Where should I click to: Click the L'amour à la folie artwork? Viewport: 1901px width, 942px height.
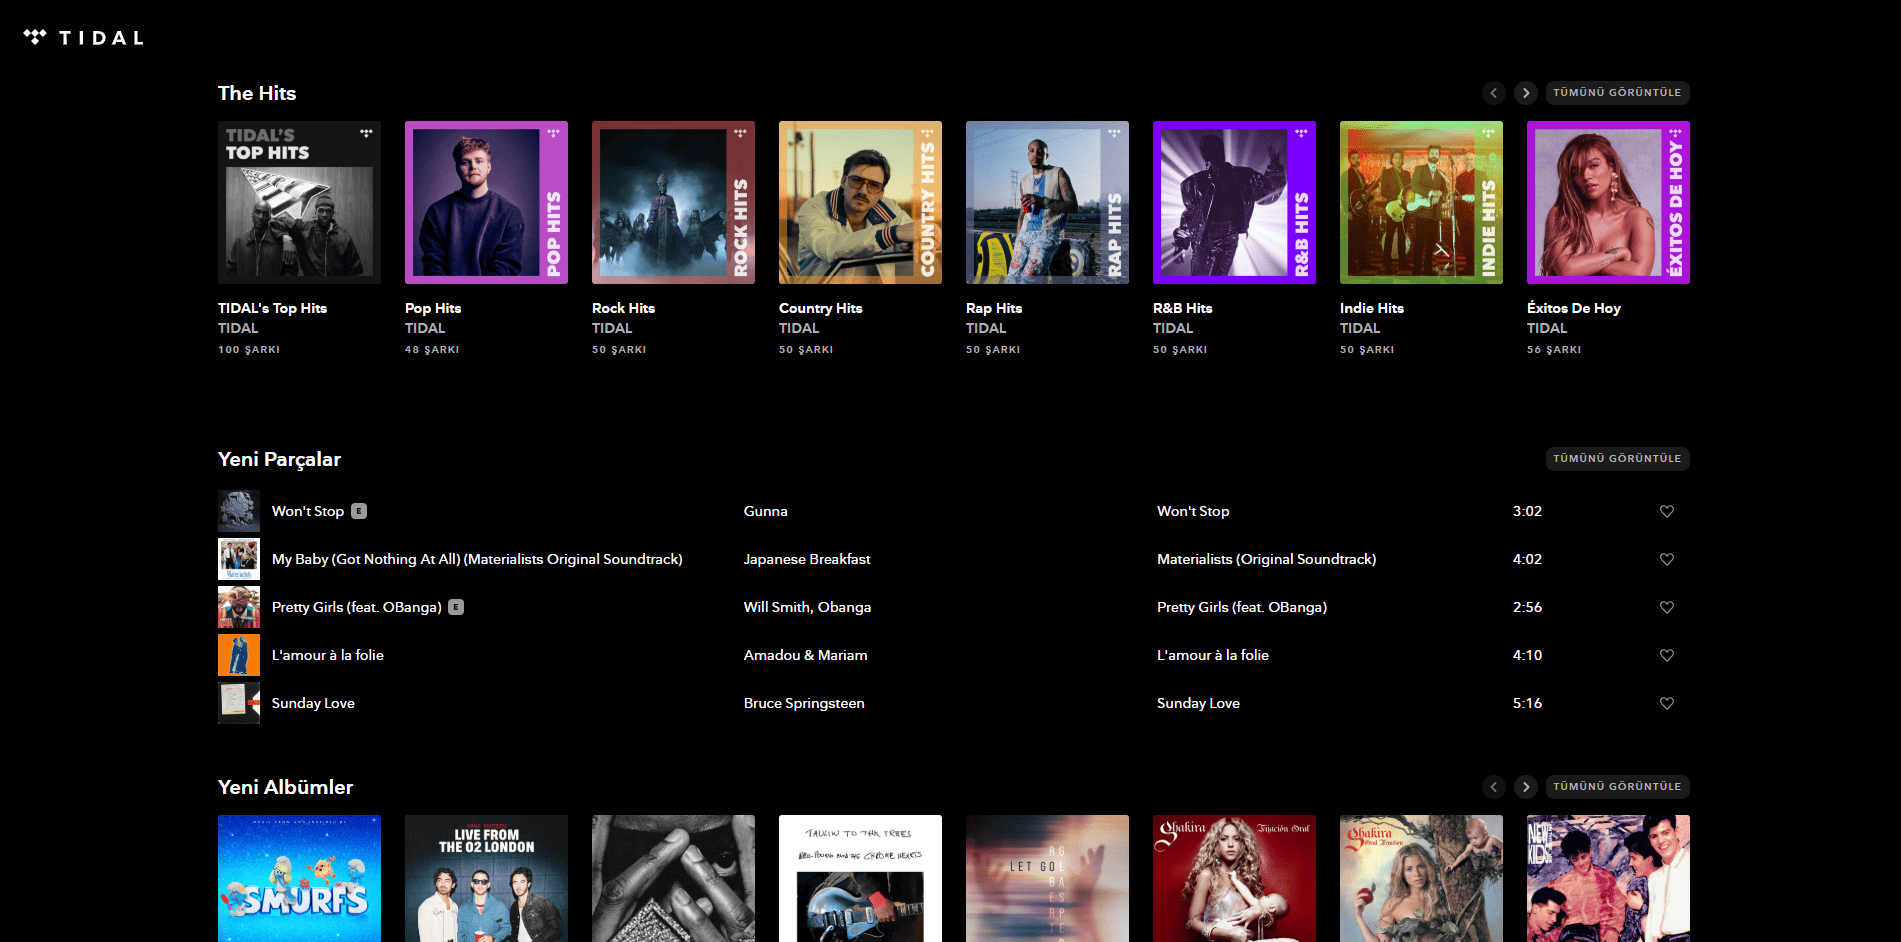[x=239, y=655]
